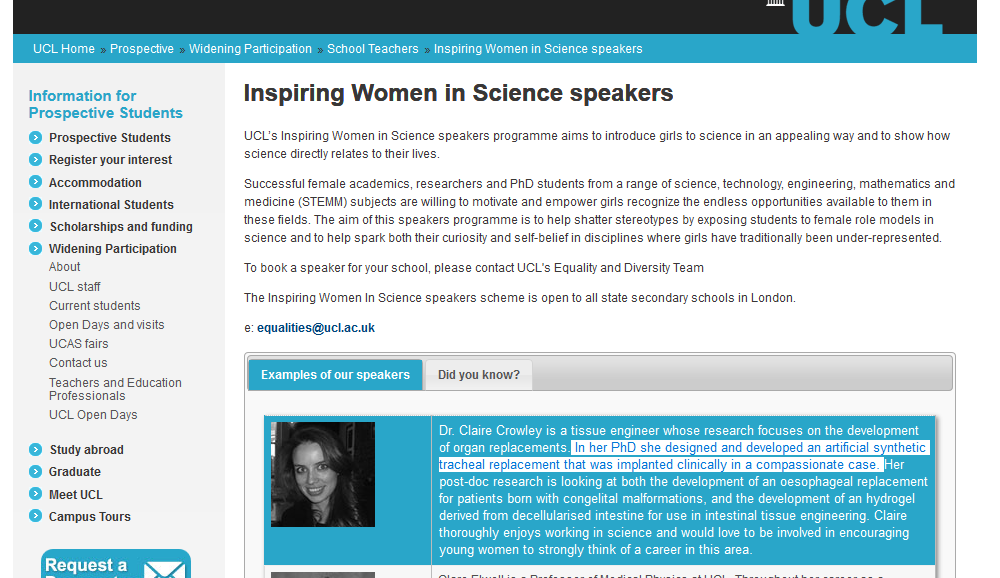Select the Examples of our speakers tab
The image size is (1000, 578).
[x=335, y=375]
